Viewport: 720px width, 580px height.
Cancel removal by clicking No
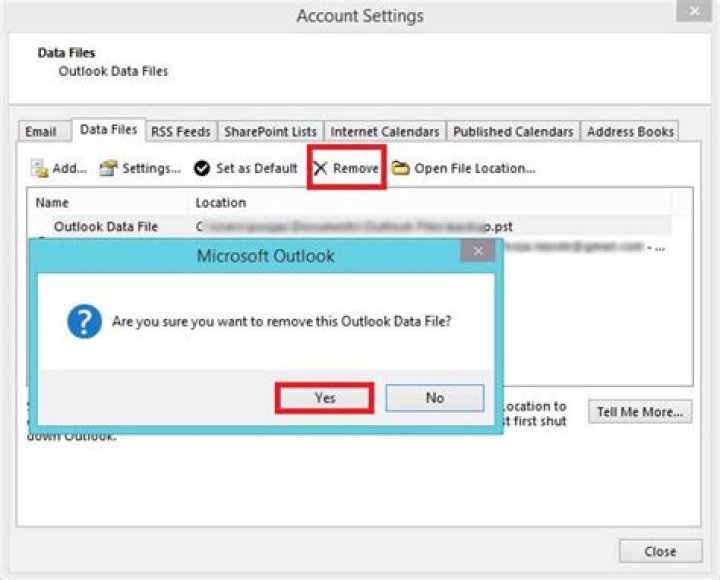tap(434, 397)
